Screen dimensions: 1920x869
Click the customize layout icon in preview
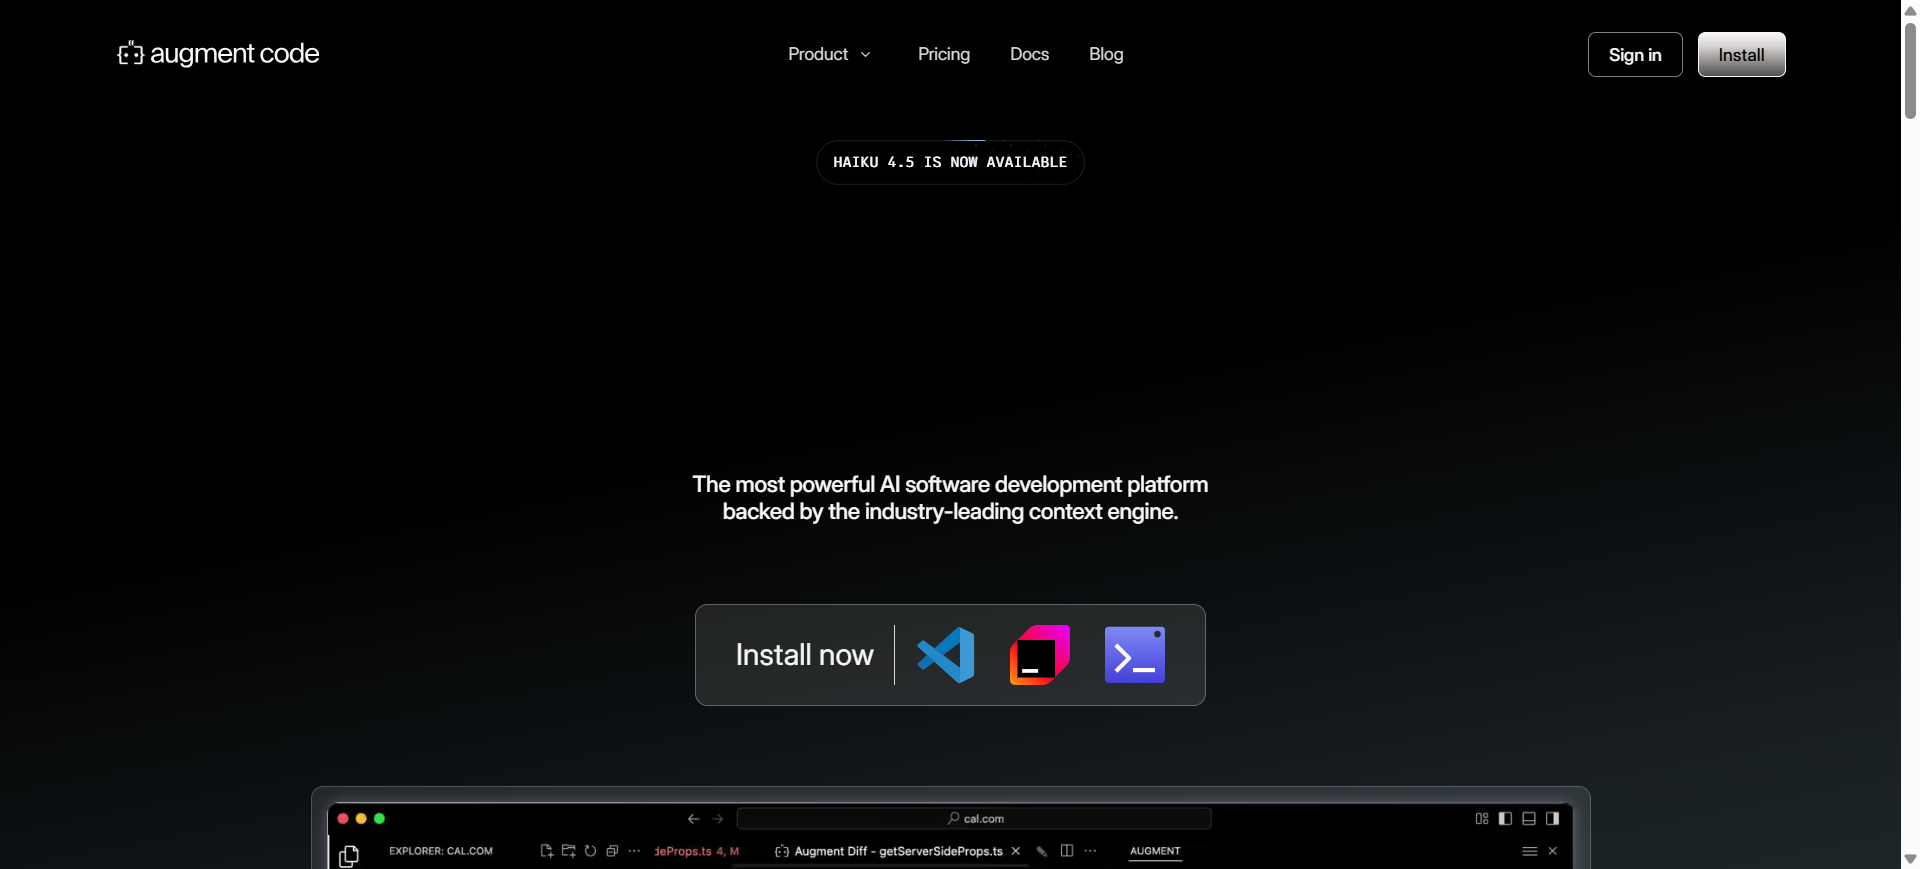click(1482, 818)
